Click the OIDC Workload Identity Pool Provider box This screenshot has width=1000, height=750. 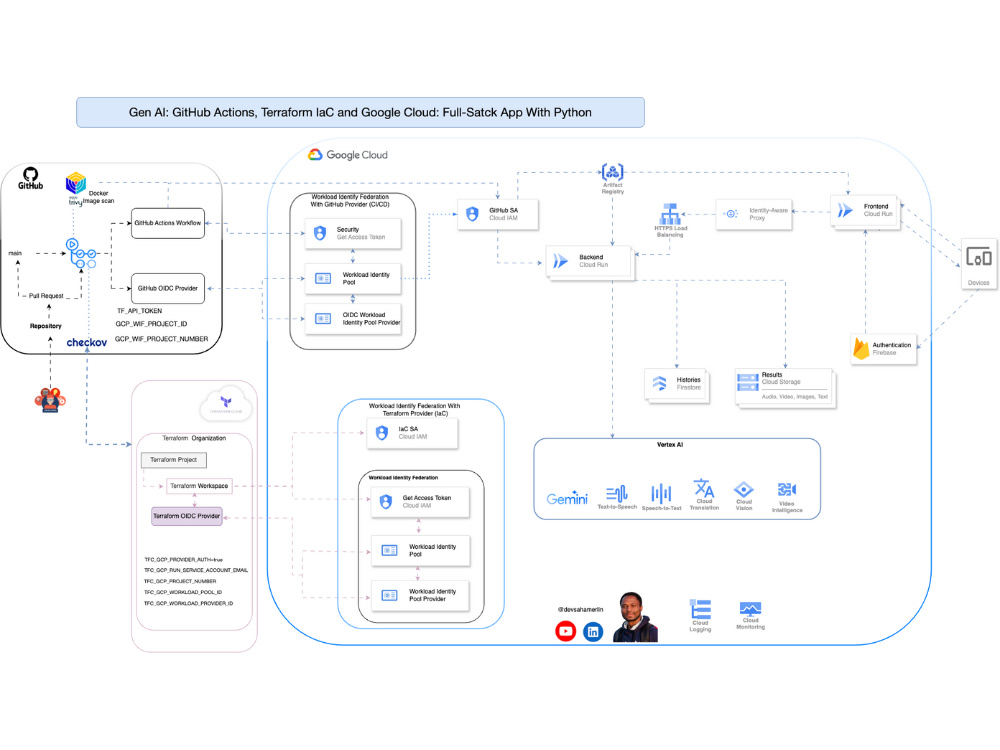pos(353,318)
